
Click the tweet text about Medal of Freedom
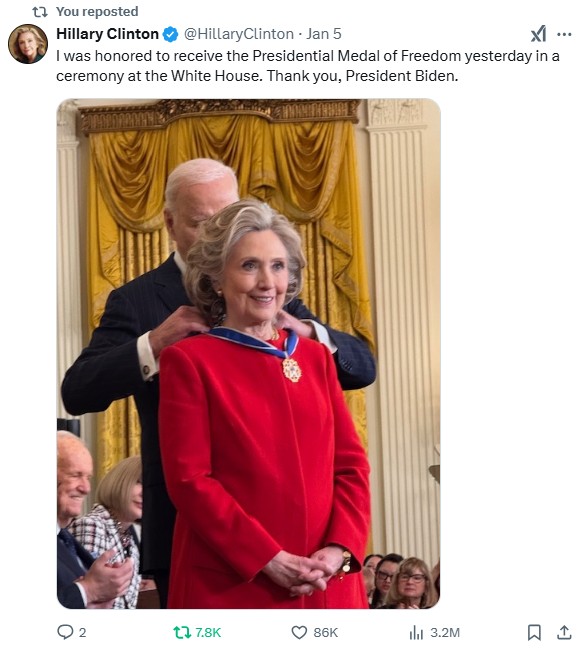tap(308, 66)
